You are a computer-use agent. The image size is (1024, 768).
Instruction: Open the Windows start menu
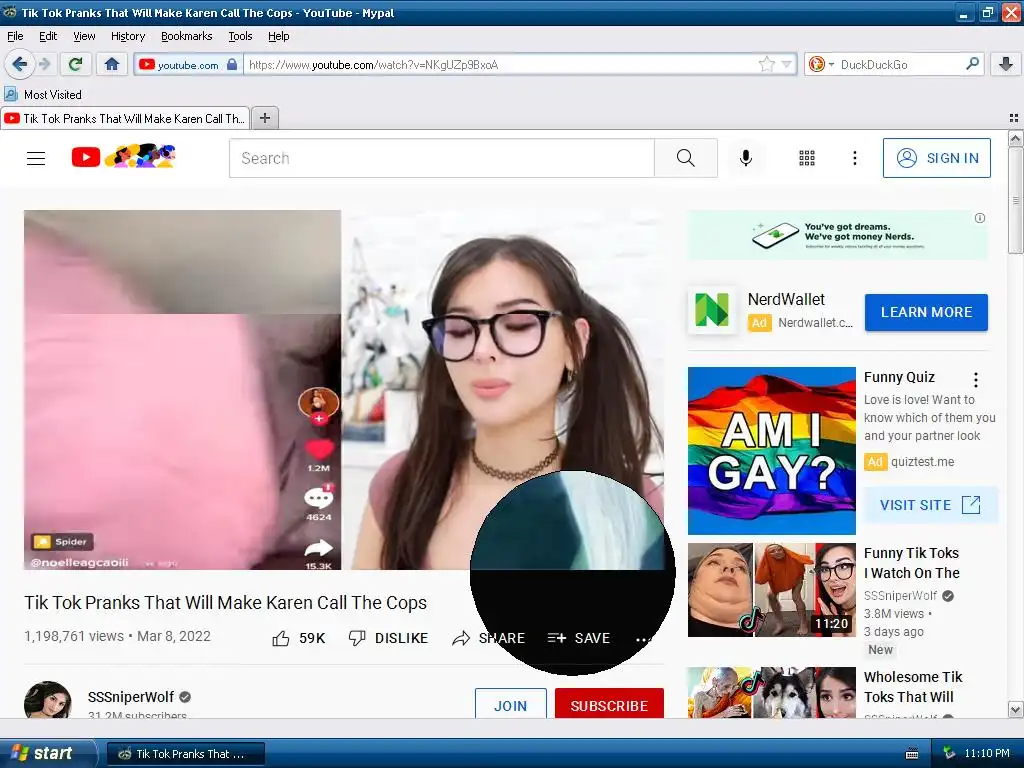tap(46, 753)
